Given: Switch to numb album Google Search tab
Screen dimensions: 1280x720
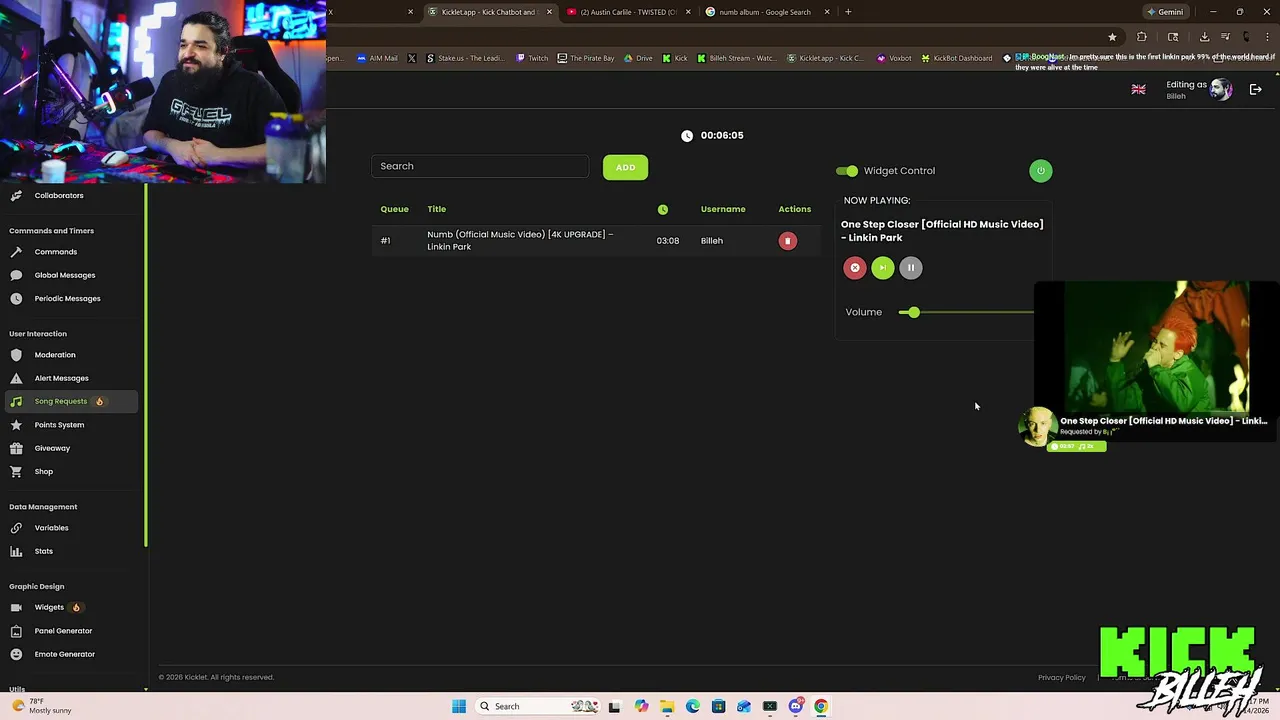Looking at the screenshot, I should pyautogui.click(x=765, y=12).
